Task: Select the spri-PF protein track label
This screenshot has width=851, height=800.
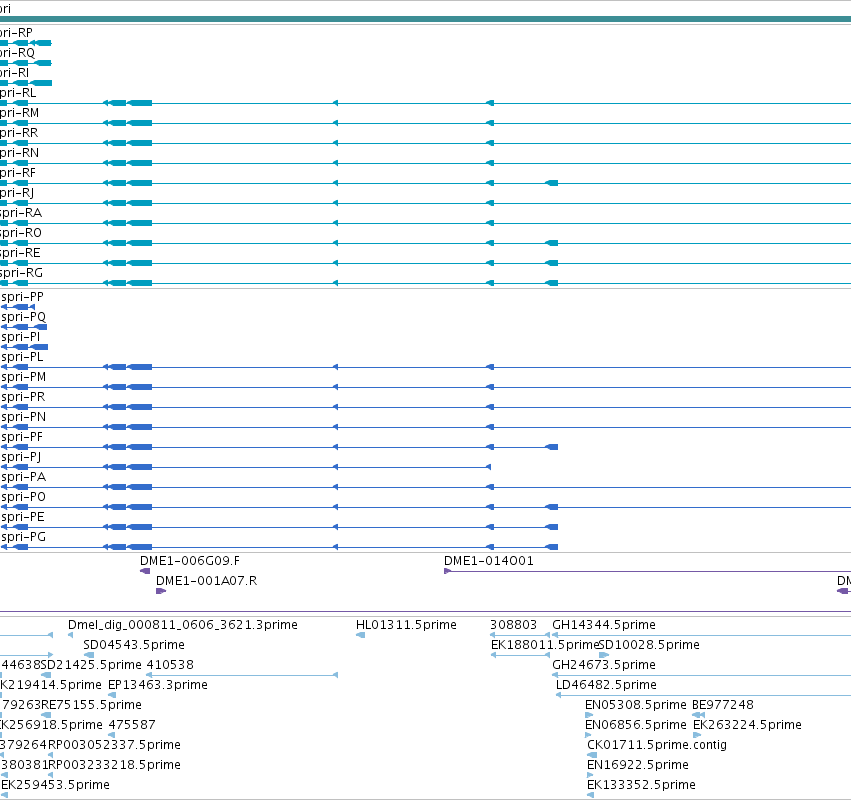Action: coord(22,437)
